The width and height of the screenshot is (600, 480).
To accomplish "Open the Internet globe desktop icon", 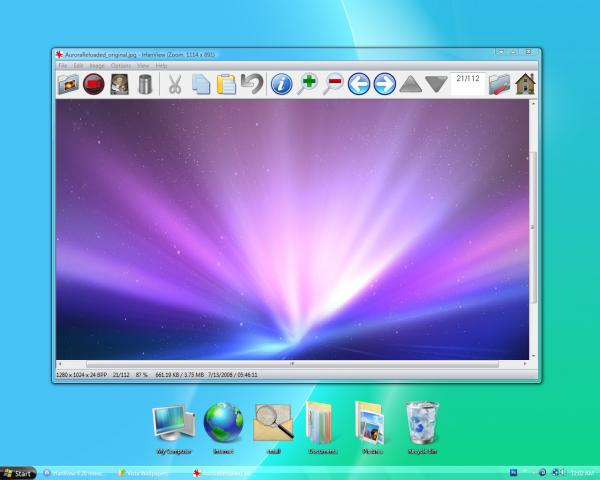I will [x=223, y=428].
